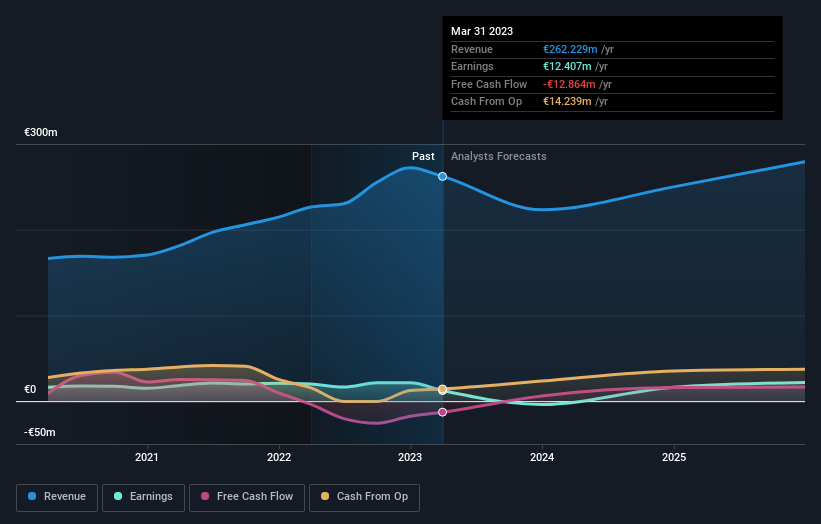821x524 pixels.
Task: Click the Analysts Forecasts label
Action: point(498,156)
